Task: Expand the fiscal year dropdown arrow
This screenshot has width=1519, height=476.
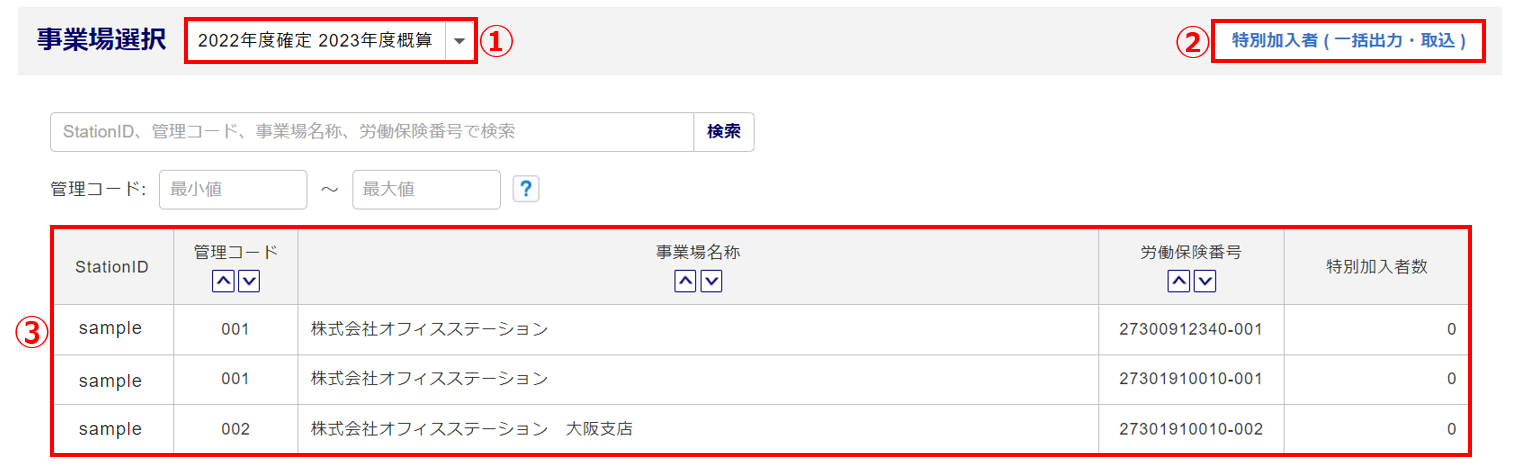Action: [459, 41]
